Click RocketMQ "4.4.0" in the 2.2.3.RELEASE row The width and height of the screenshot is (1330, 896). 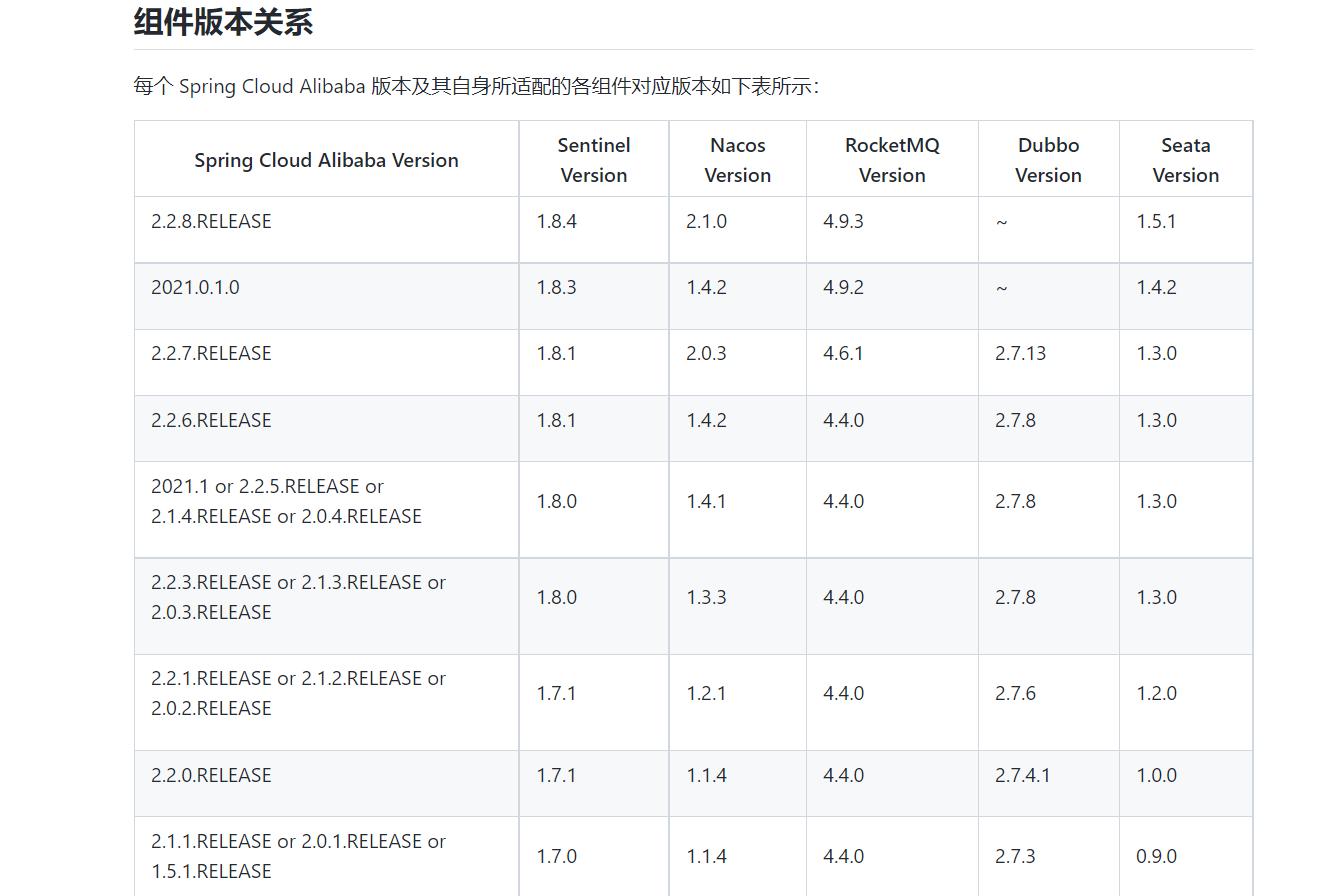tap(843, 597)
